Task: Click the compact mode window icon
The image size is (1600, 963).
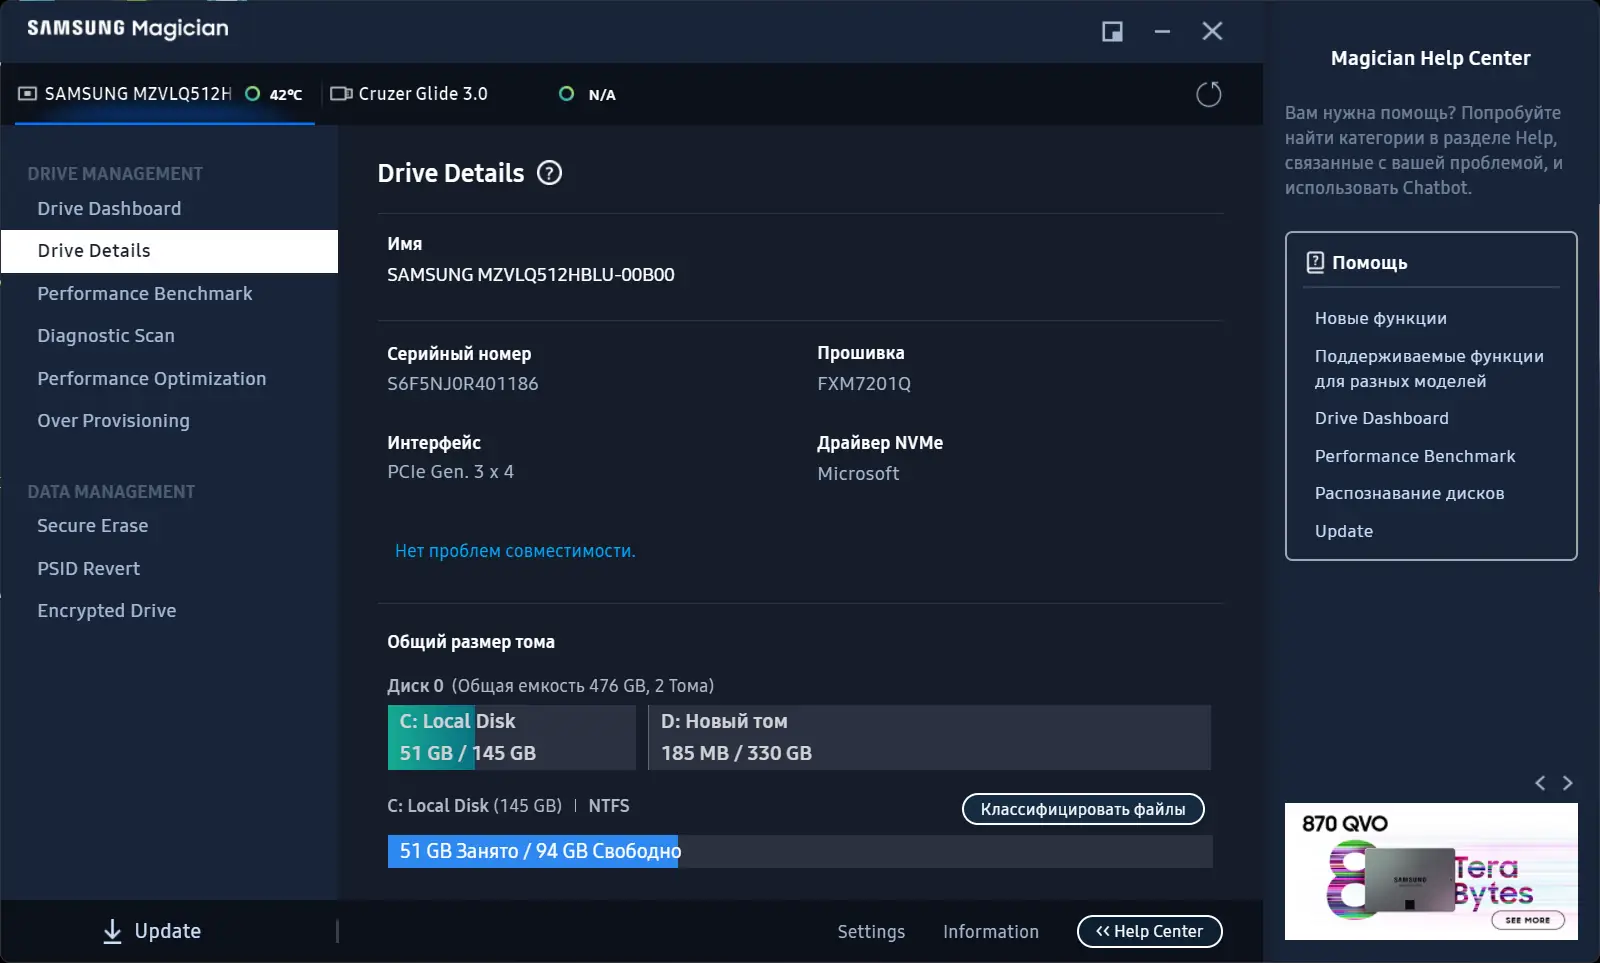Action: point(1112,32)
